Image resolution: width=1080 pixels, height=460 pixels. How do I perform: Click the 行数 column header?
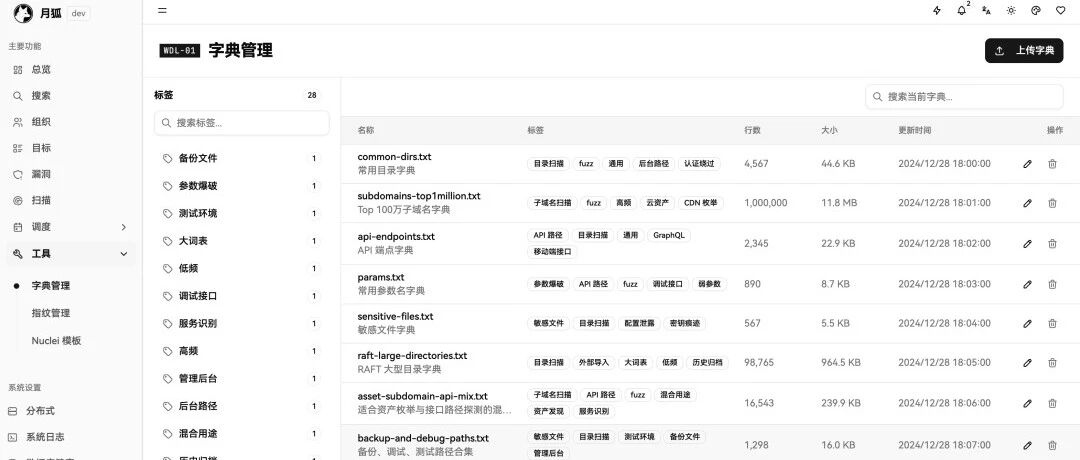click(752, 130)
